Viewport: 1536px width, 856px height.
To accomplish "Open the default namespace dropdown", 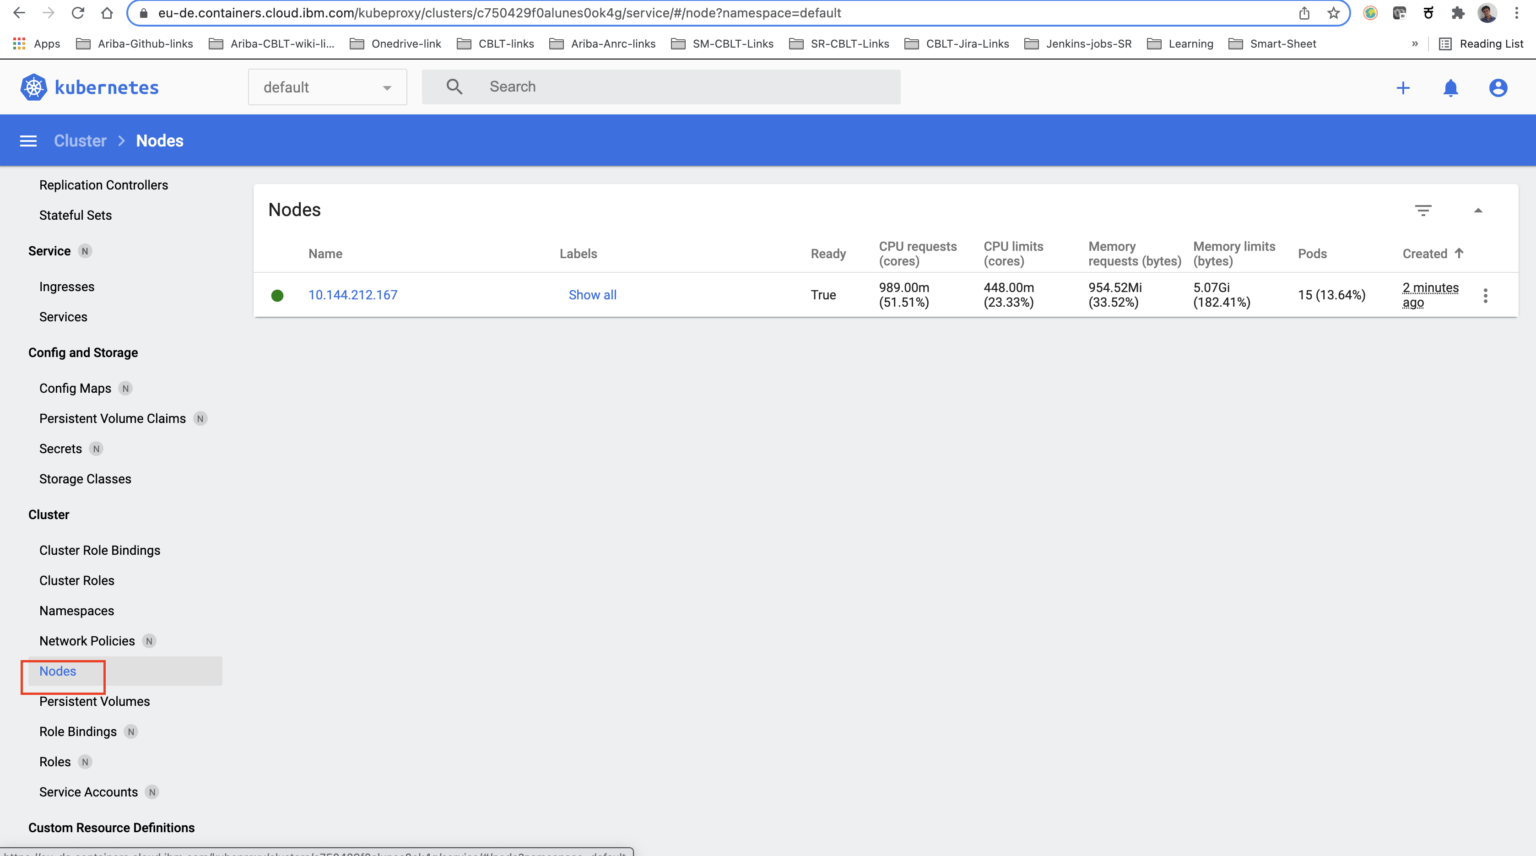I will click(x=327, y=87).
